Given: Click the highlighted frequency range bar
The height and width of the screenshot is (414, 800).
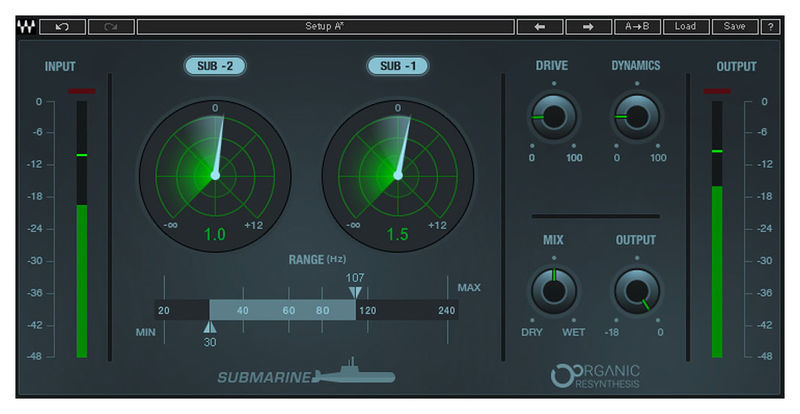Looking at the screenshot, I should [x=283, y=310].
